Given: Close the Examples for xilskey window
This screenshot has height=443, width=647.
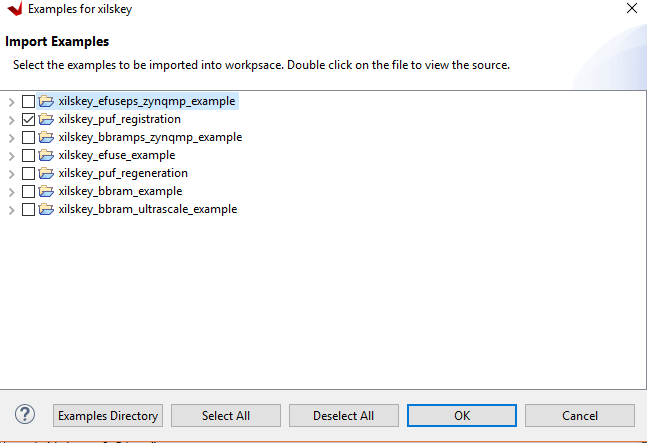Looking at the screenshot, I should click(x=631, y=8).
